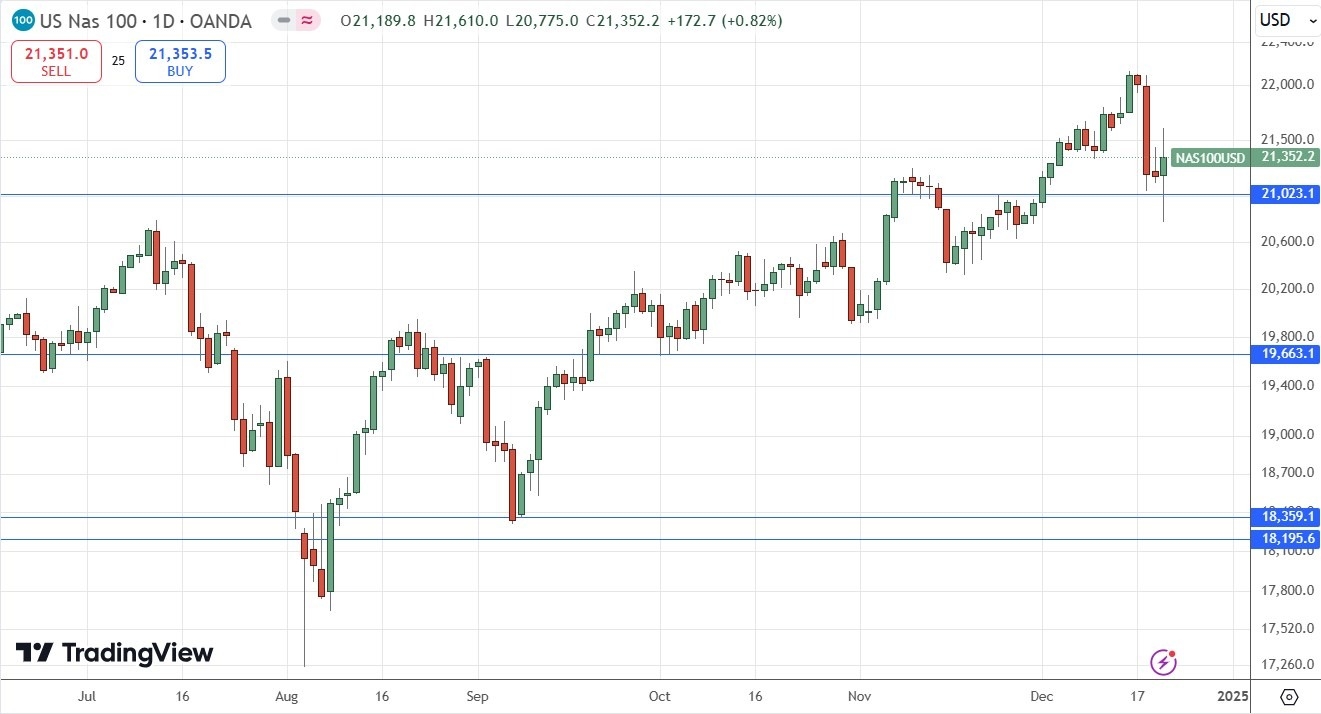
Task: Click the blue 21,023.1 price level label
Action: coord(1286,194)
